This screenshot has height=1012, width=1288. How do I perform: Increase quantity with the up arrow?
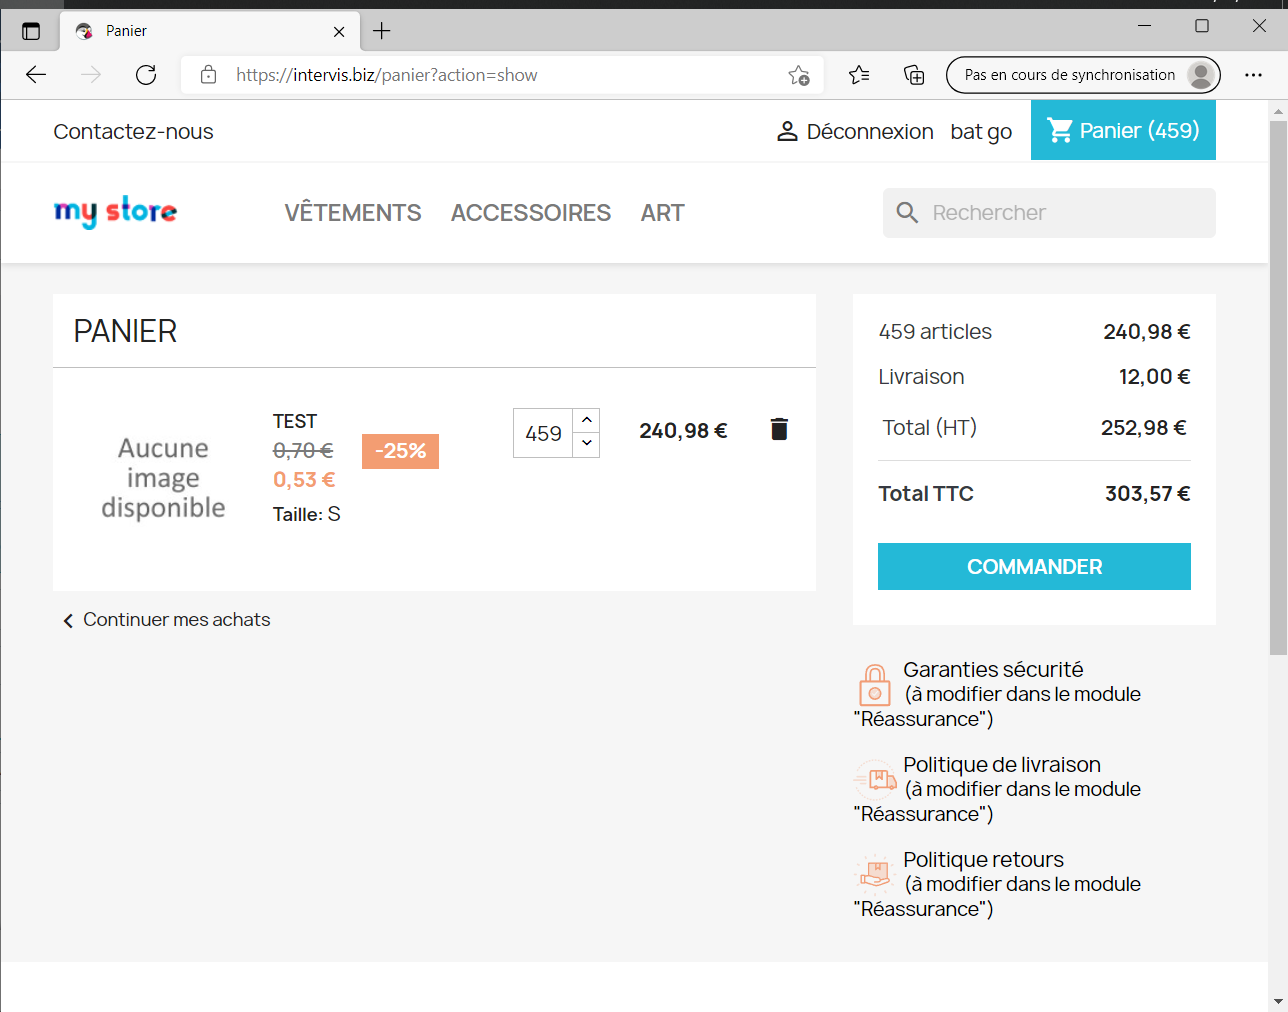tap(587, 420)
